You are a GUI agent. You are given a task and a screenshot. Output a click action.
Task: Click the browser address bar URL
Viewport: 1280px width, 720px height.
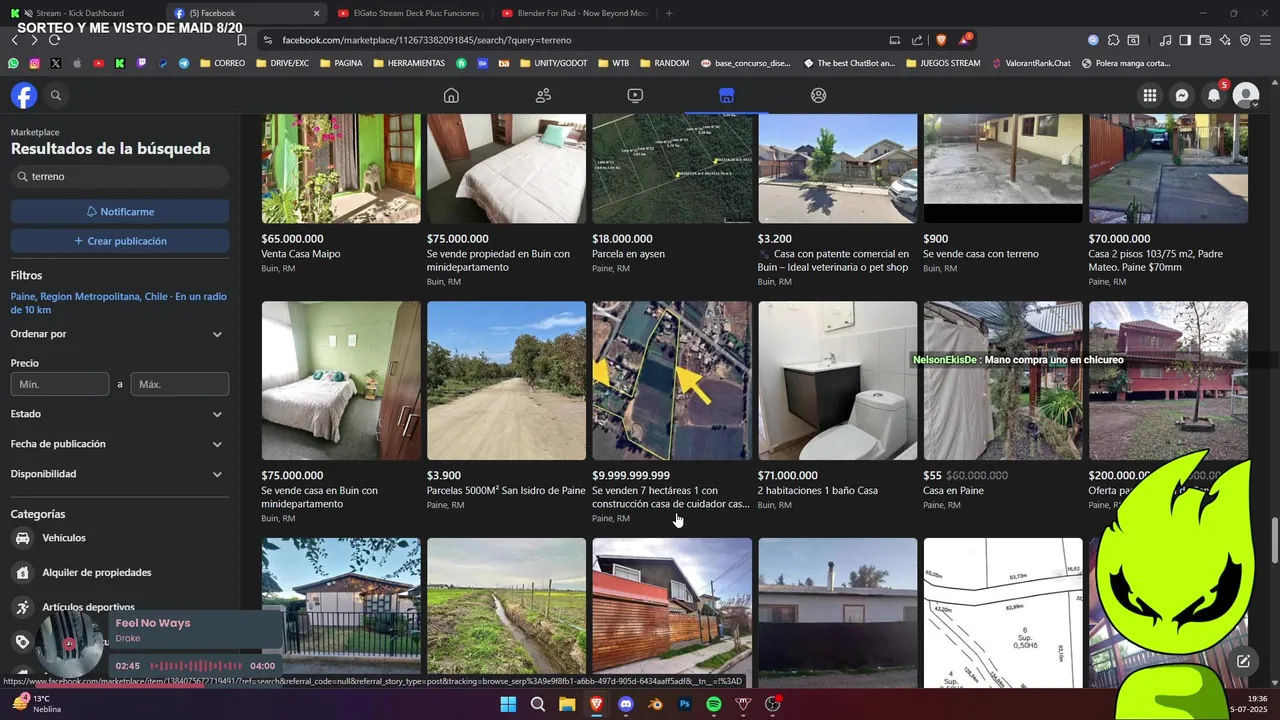tap(427, 40)
